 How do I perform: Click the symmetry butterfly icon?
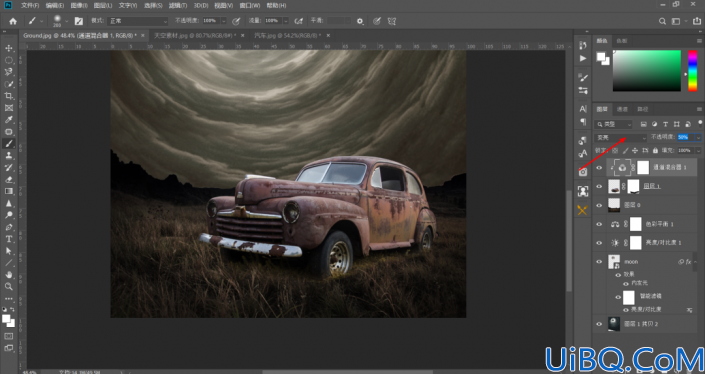(392, 21)
